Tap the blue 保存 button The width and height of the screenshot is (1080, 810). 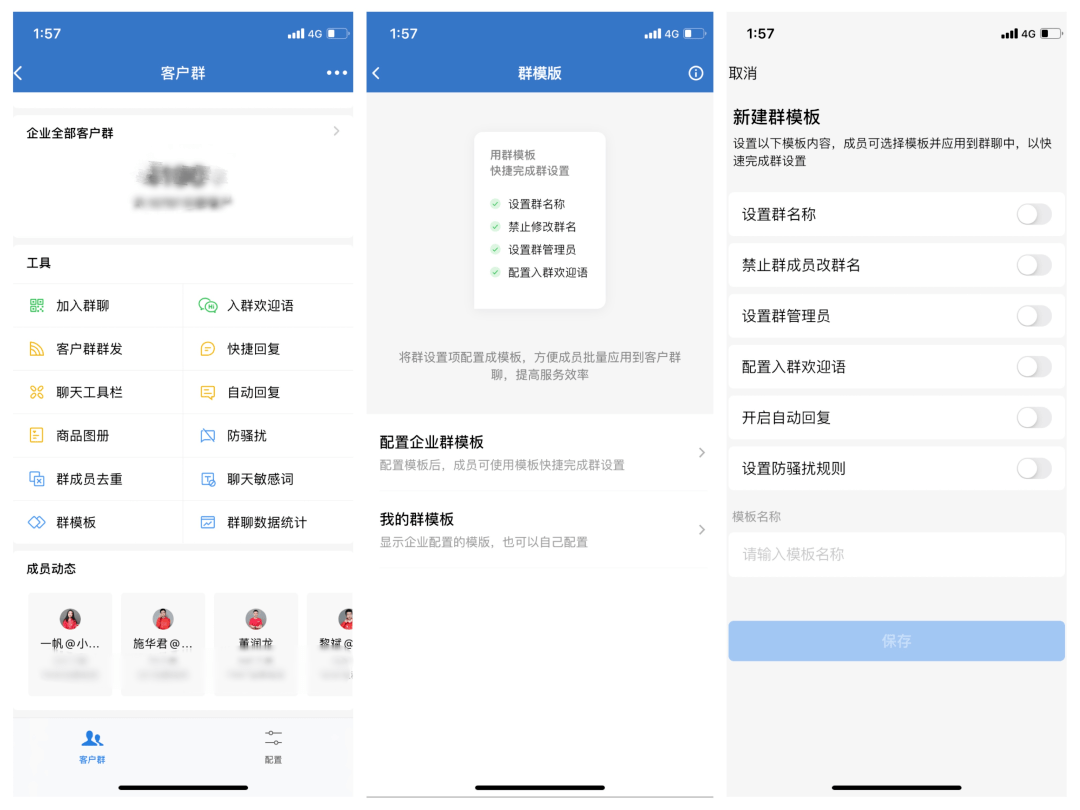[896, 641]
